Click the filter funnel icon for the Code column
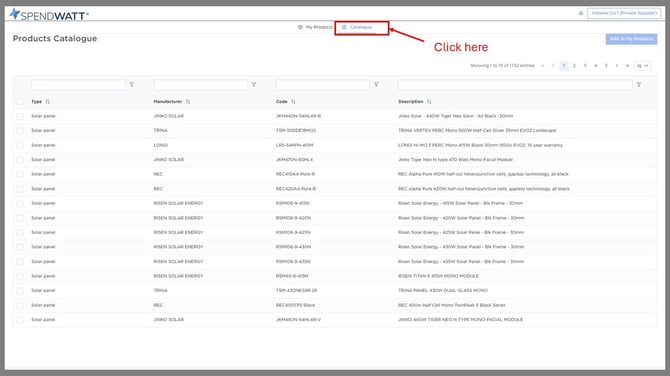The height and width of the screenshot is (376, 670). [376, 85]
